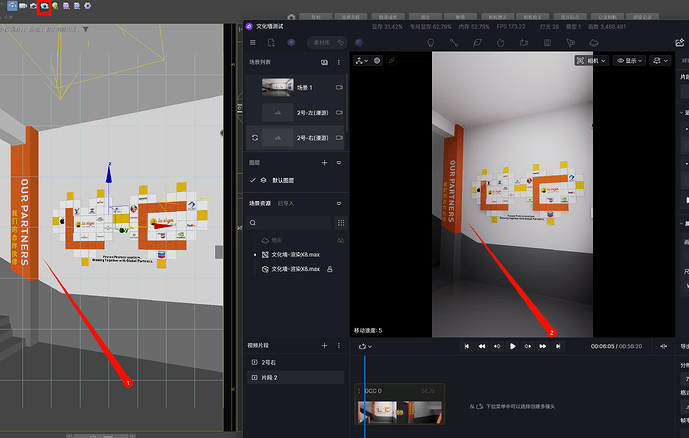Toggle the checkmark on 默认图层
Screen dimensions: 689x438
[253, 180]
